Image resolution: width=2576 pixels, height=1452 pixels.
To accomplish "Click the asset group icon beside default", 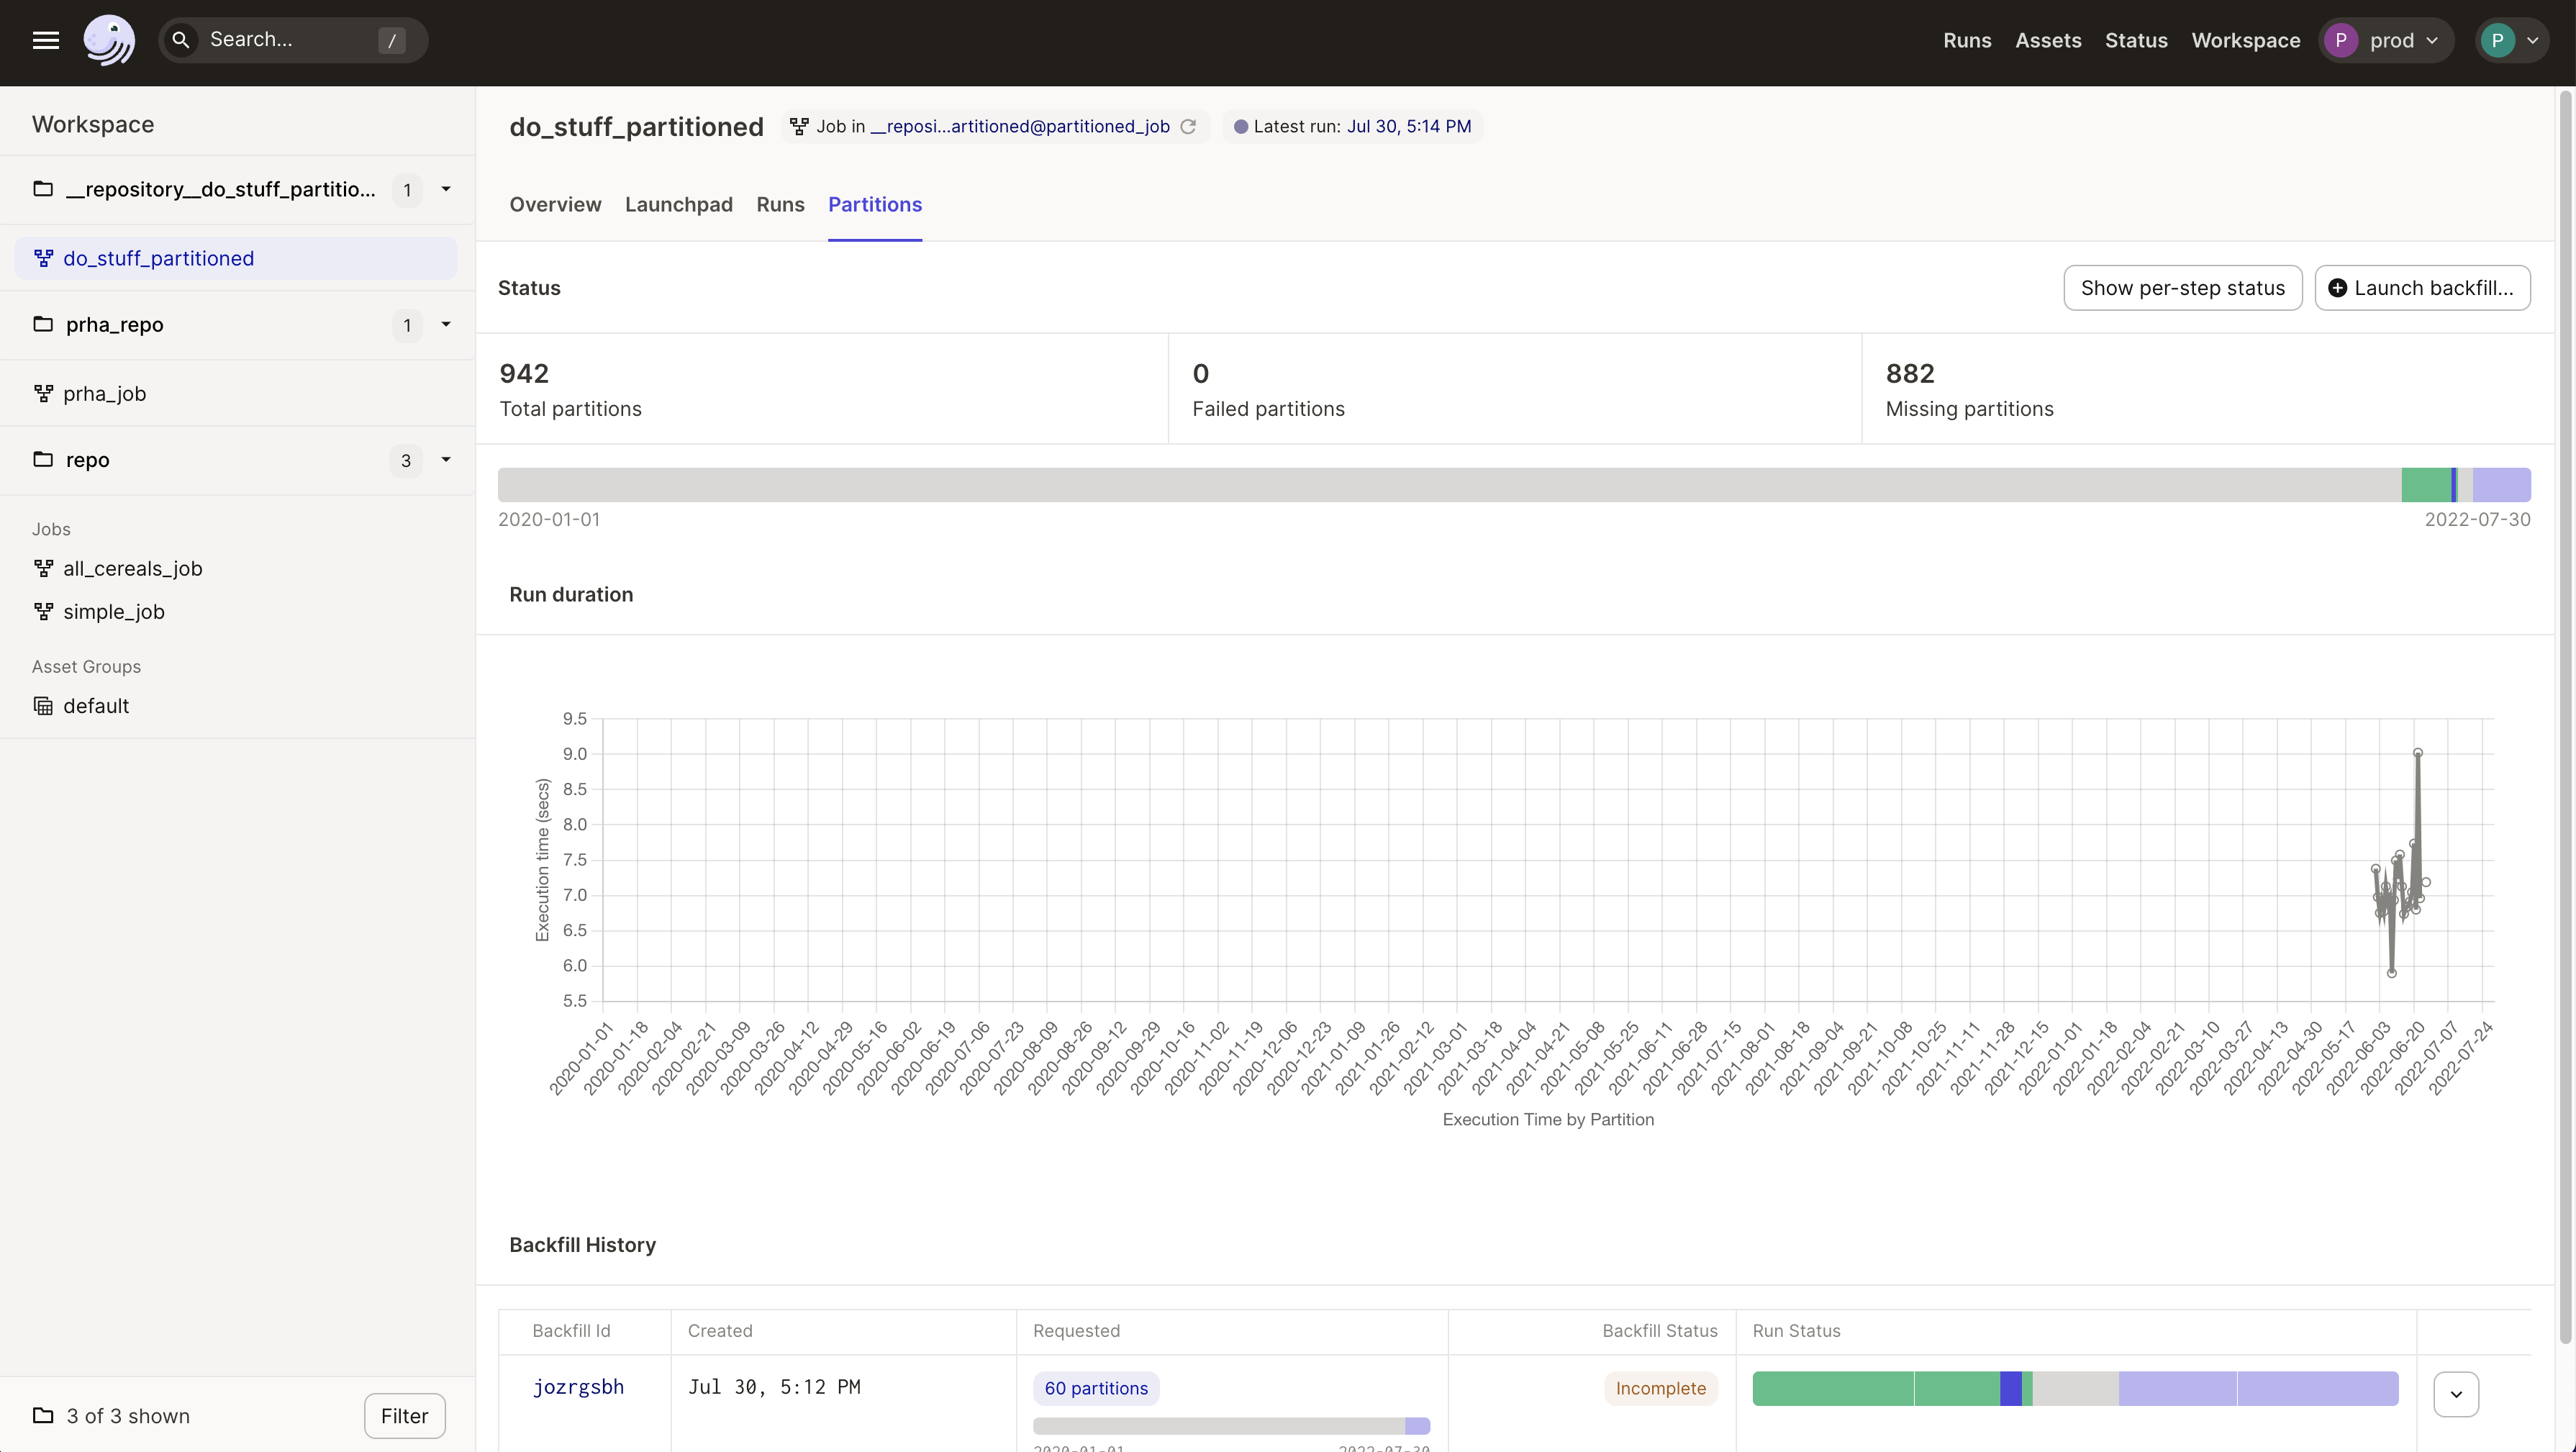I will (43, 705).
